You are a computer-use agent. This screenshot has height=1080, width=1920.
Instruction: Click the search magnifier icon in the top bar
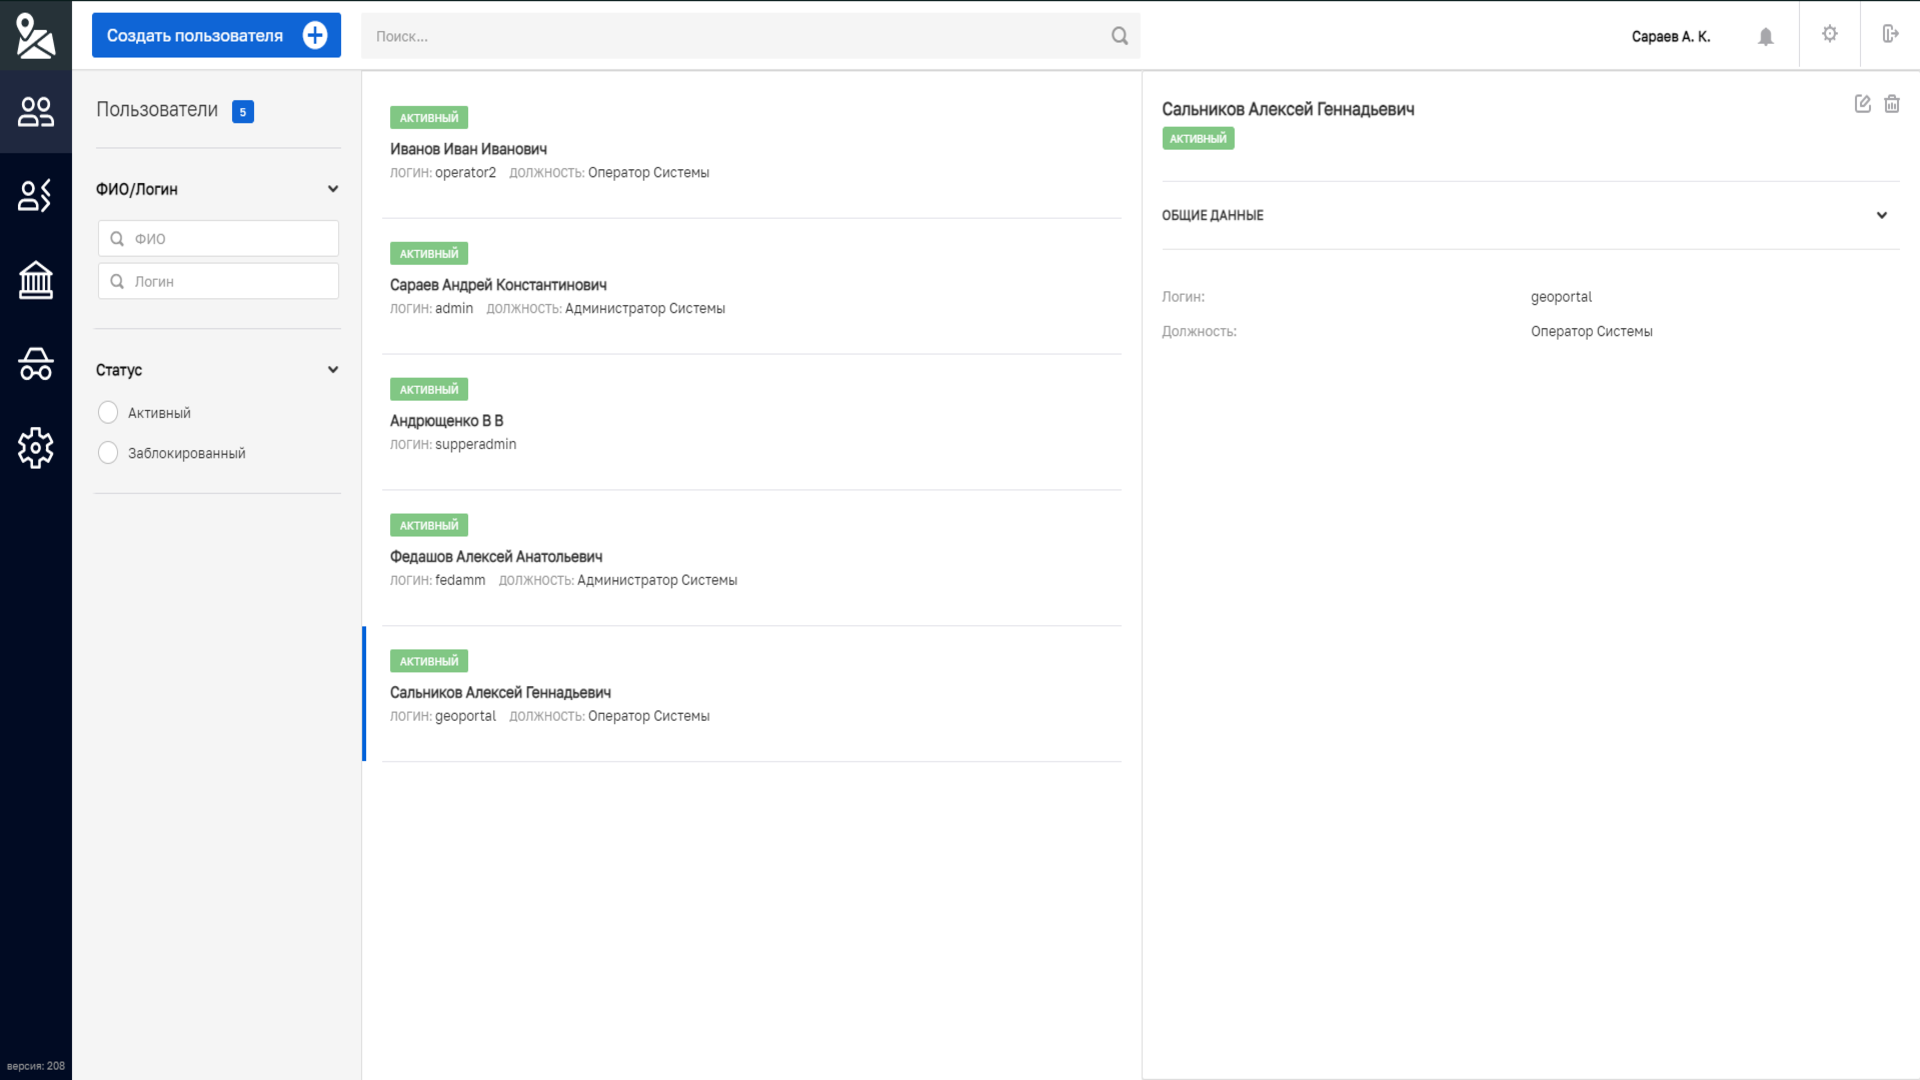point(1119,36)
